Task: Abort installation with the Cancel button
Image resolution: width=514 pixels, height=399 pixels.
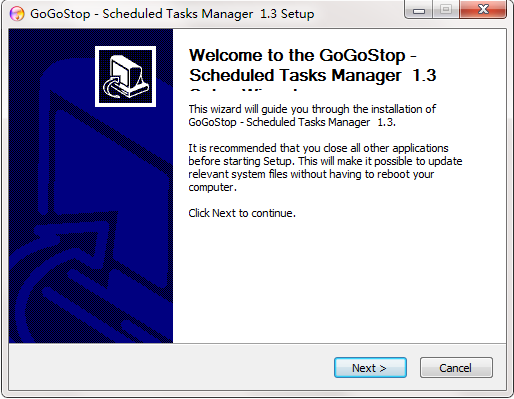Action: click(456, 367)
